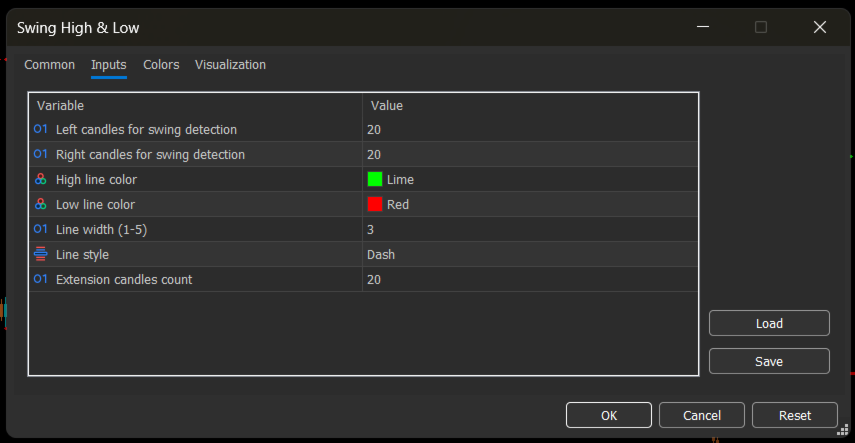
Task: Click integer icon beside Left candles variable
Action: click(x=40, y=129)
